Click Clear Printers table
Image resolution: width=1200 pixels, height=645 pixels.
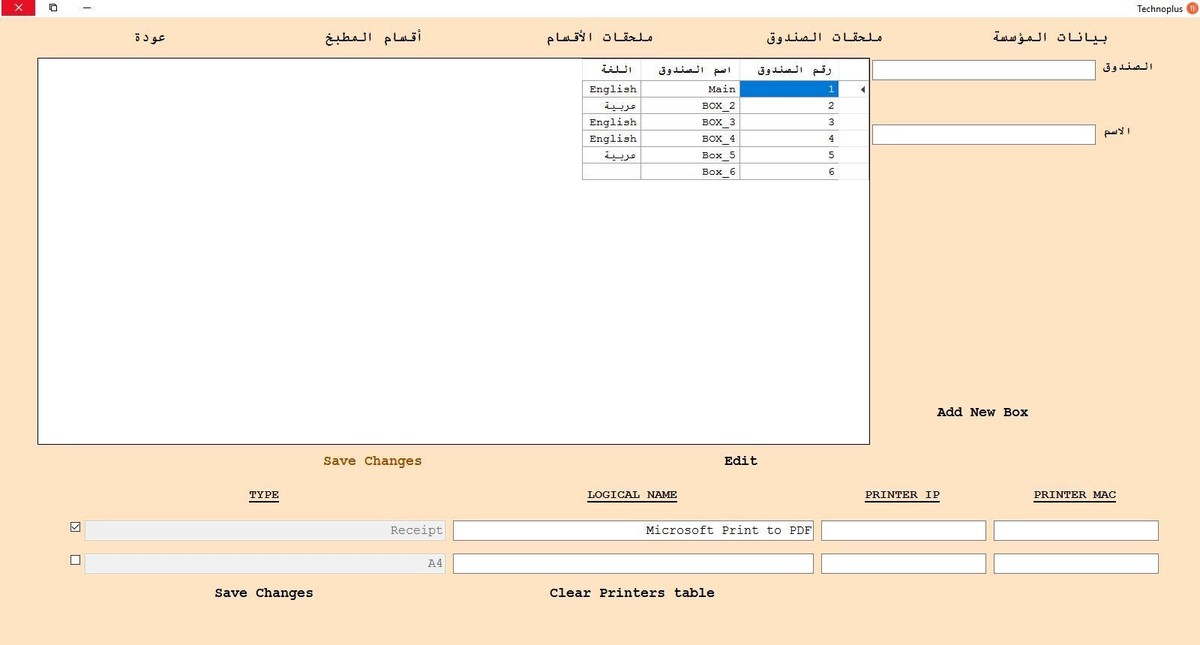632,592
